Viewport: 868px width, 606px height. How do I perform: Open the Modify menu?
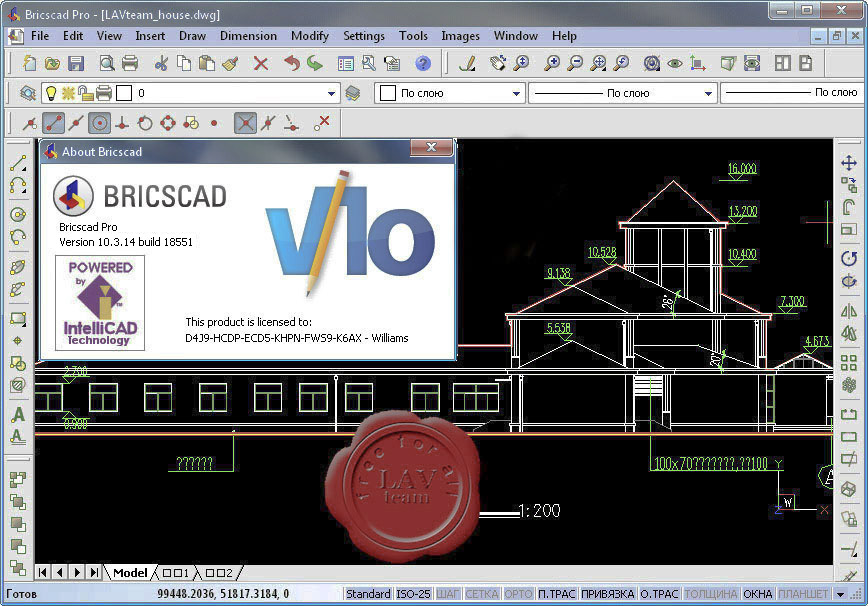[309, 36]
